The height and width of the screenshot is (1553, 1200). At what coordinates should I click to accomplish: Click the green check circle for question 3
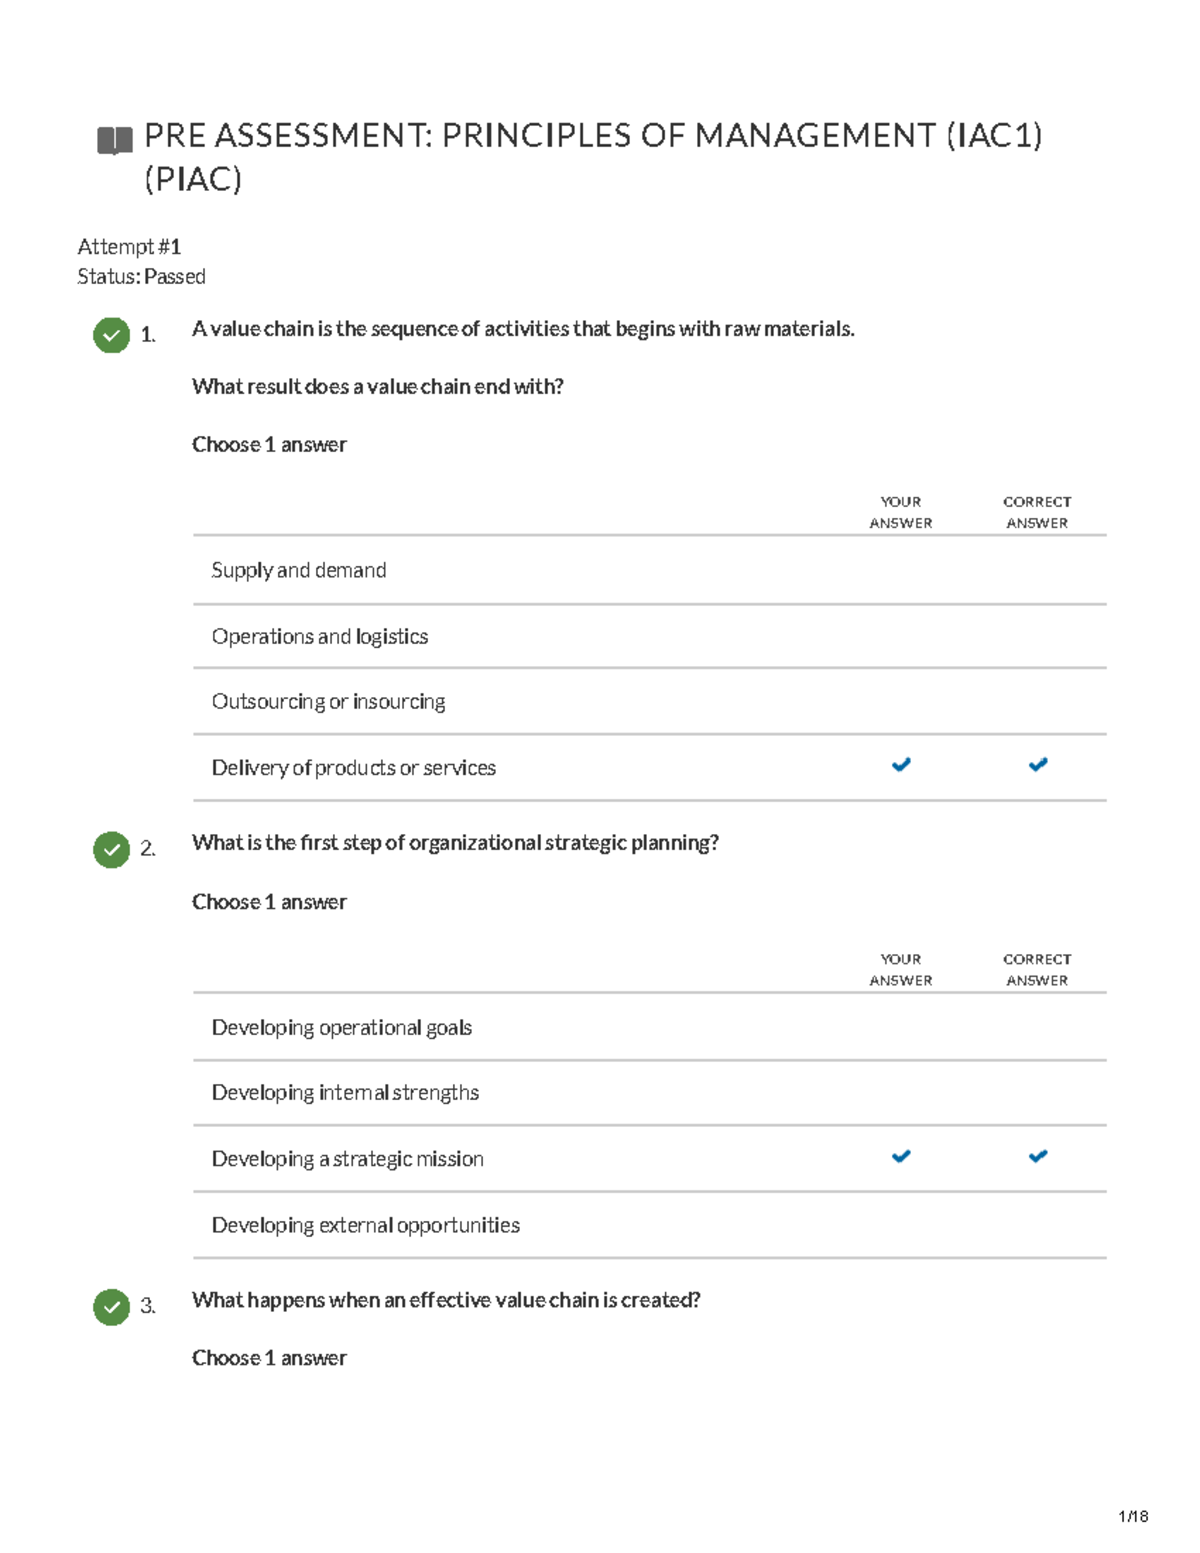pos(111,1306)
